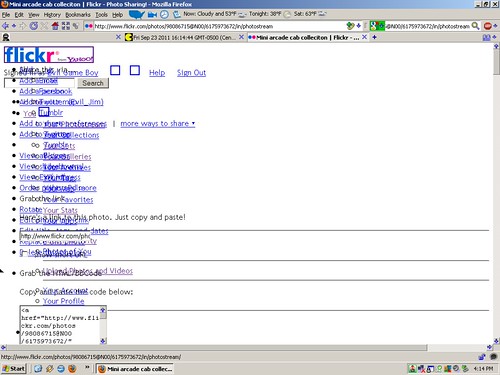The image size is (500, 375).
Task: Click the HTML code box scroll-down arrow
Action: pyautogui.click(x=103, y=341)
